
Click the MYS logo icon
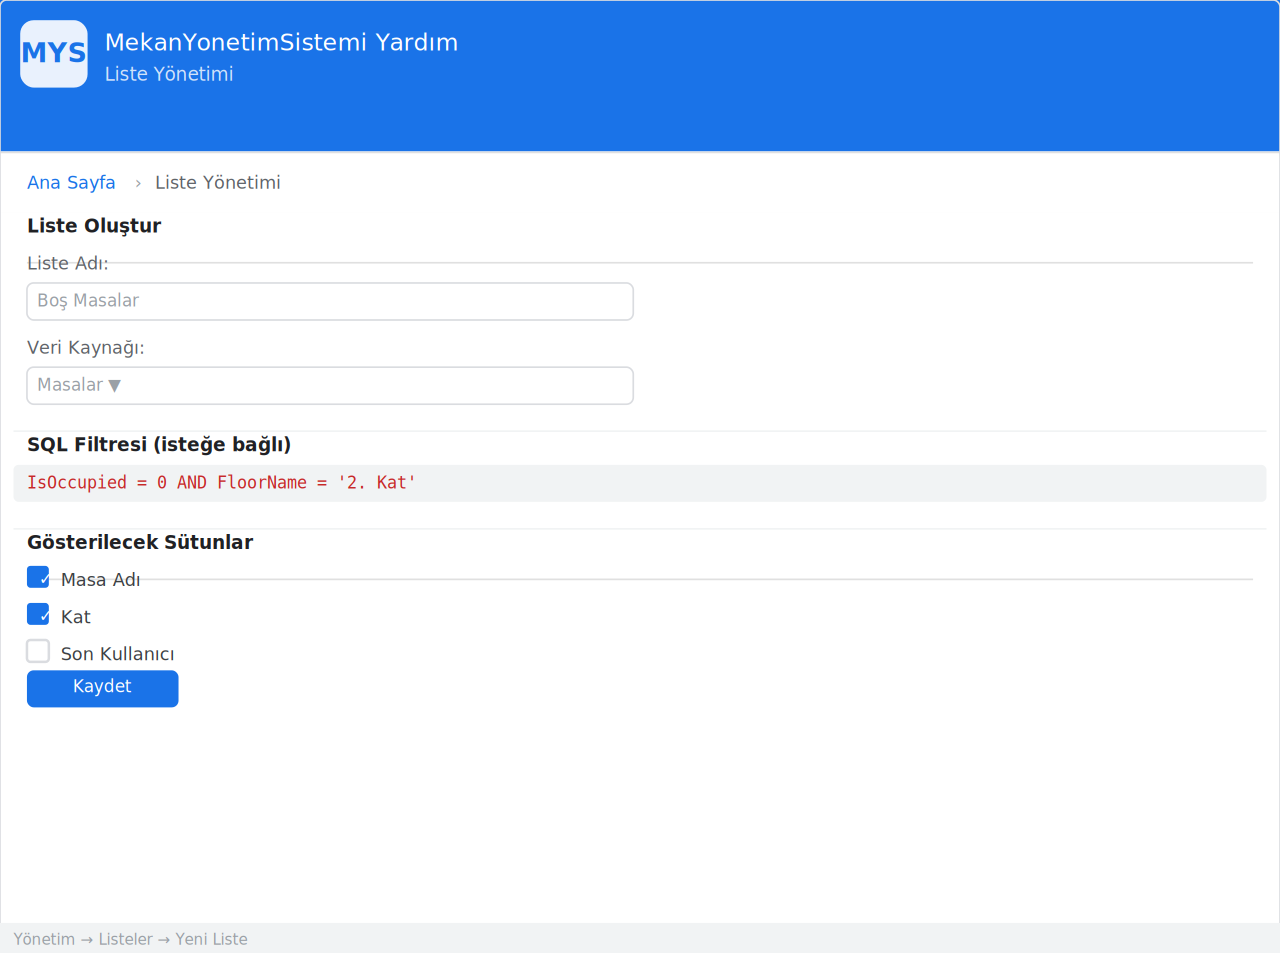click(54, 54)
